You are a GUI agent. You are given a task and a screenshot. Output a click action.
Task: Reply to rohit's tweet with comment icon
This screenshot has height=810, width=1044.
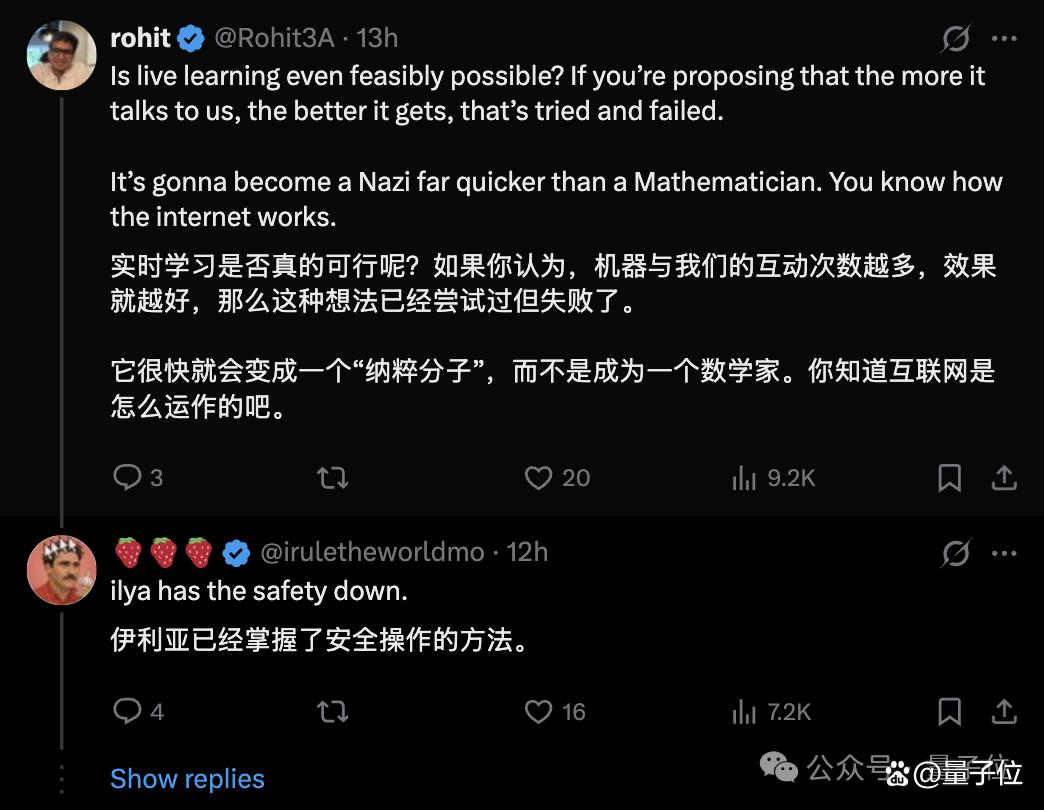(127, 477)
